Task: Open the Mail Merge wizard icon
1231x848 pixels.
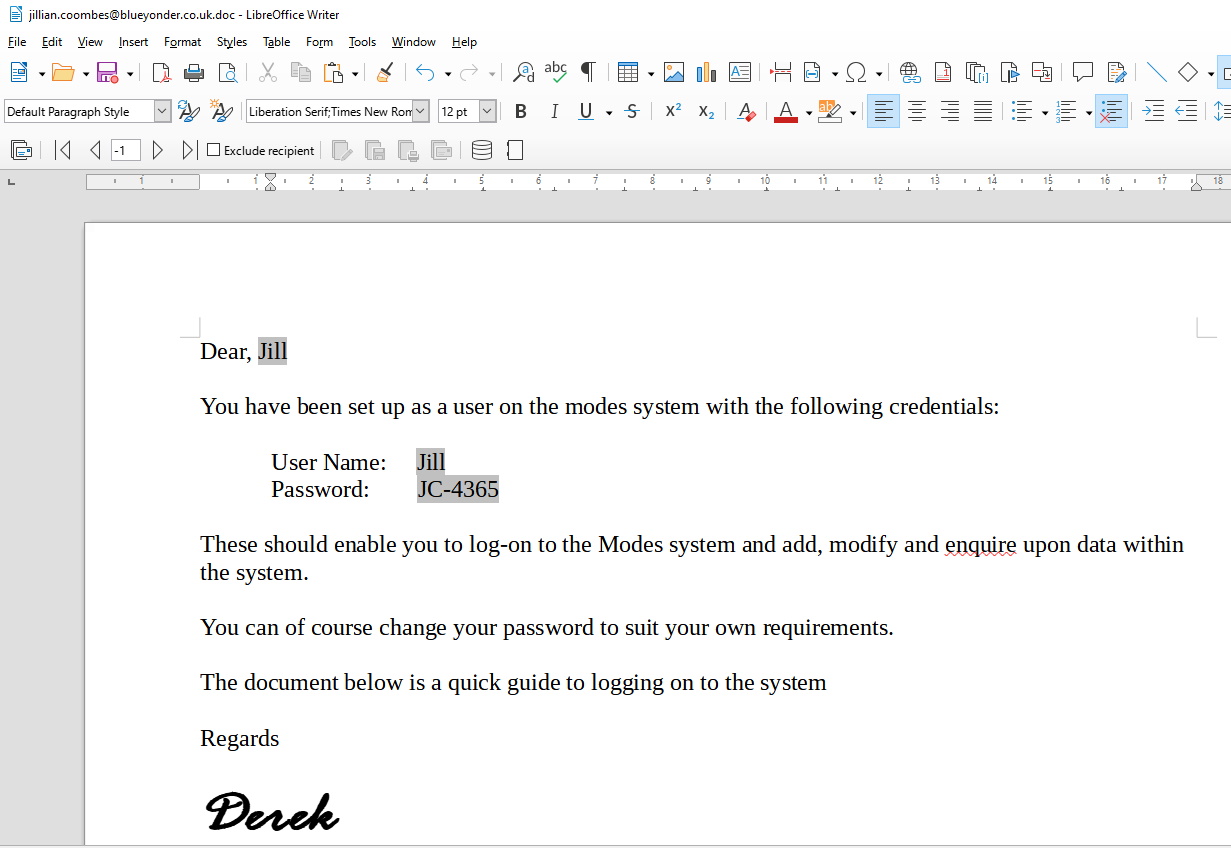Action: (x=21, y=151)
